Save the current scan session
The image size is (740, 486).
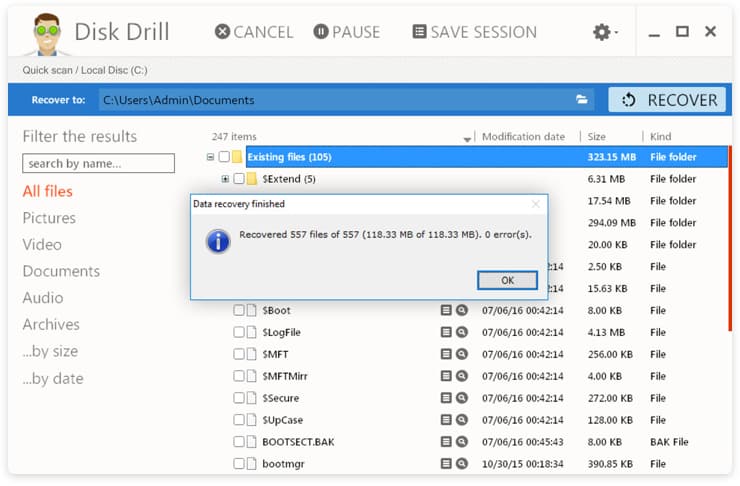(475, 32)
